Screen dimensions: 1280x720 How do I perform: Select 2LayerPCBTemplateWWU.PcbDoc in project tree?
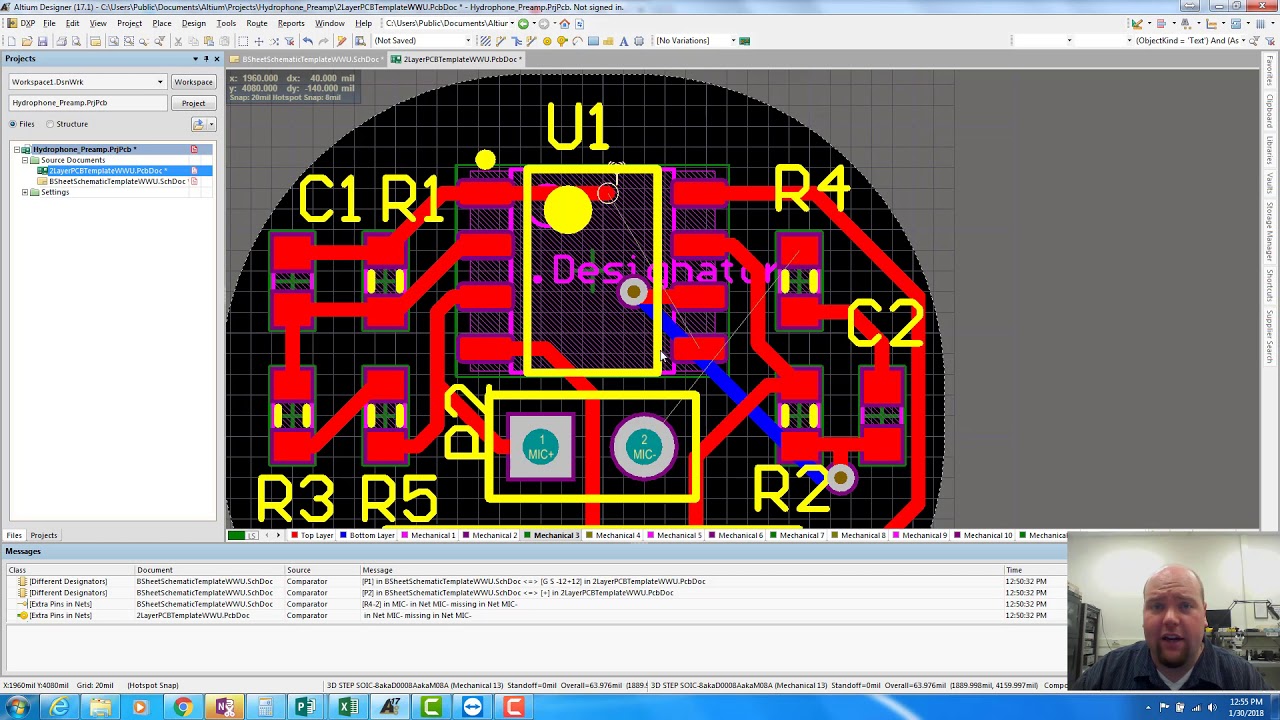pos(108,171)
